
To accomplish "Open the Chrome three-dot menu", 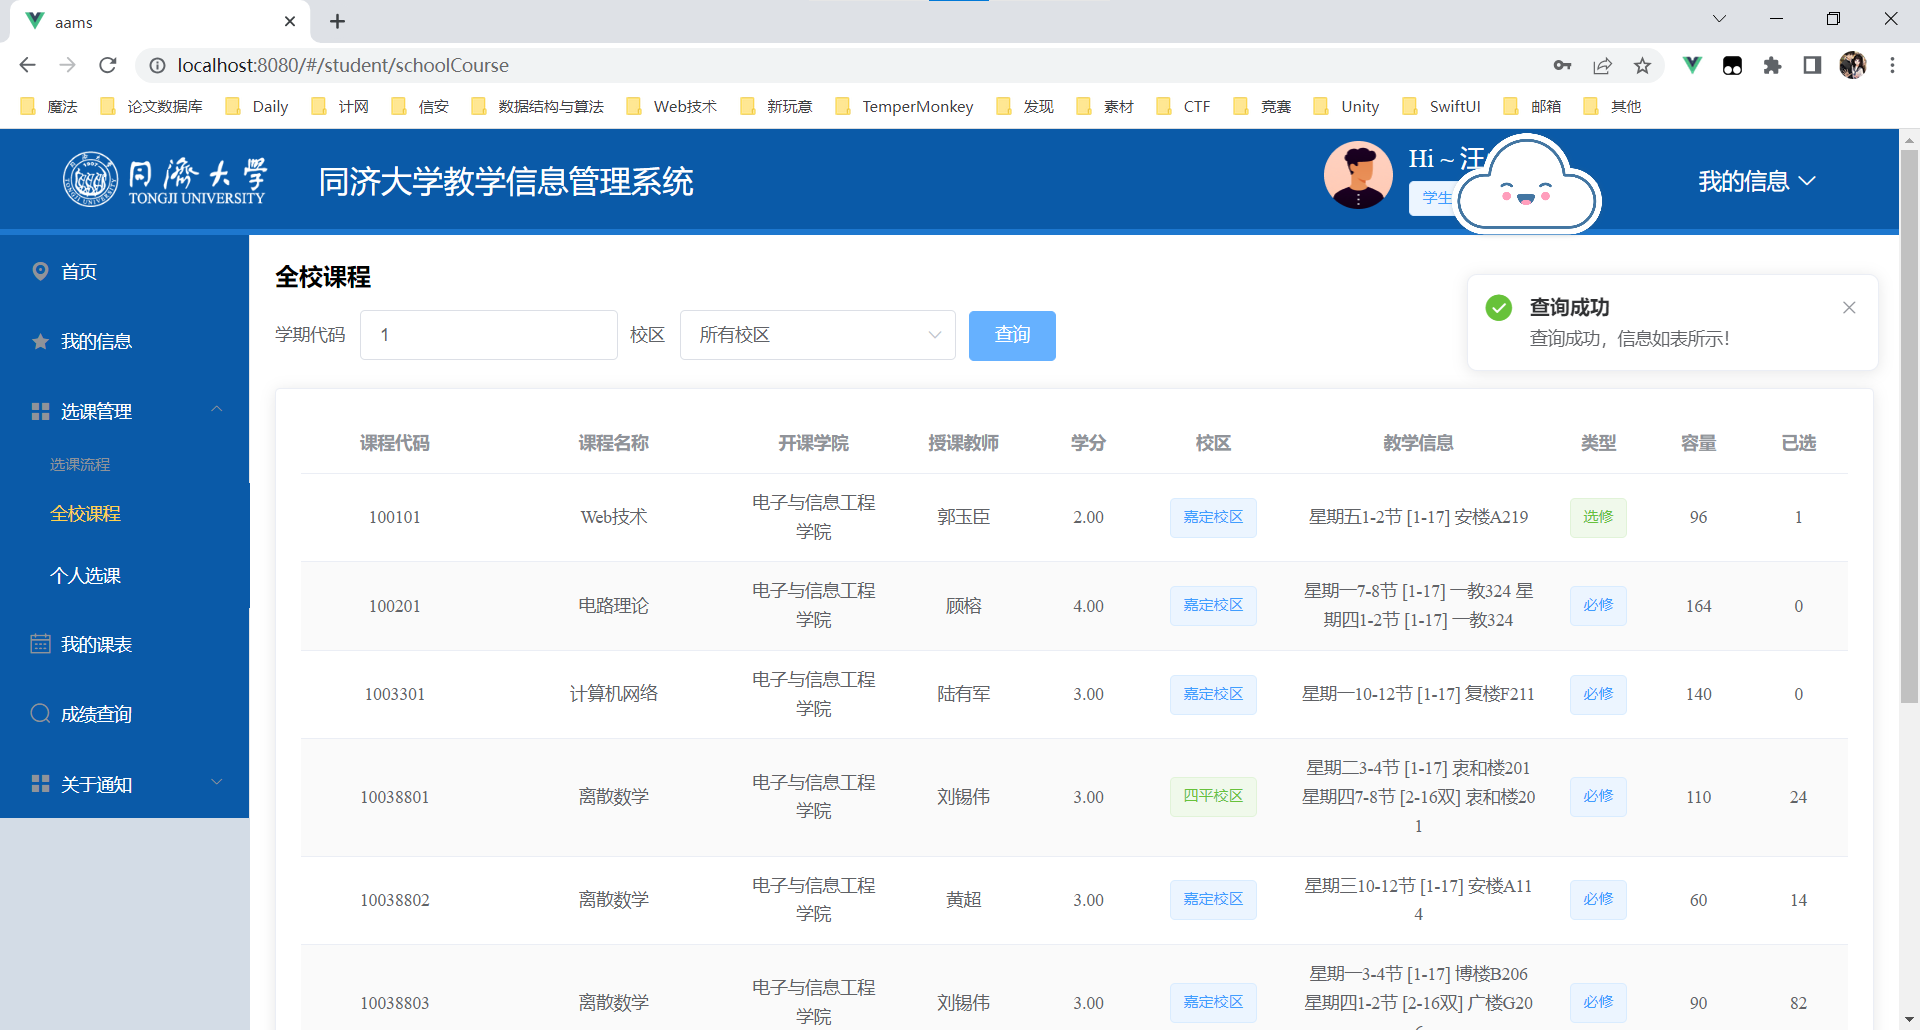I will (1892, 65).
